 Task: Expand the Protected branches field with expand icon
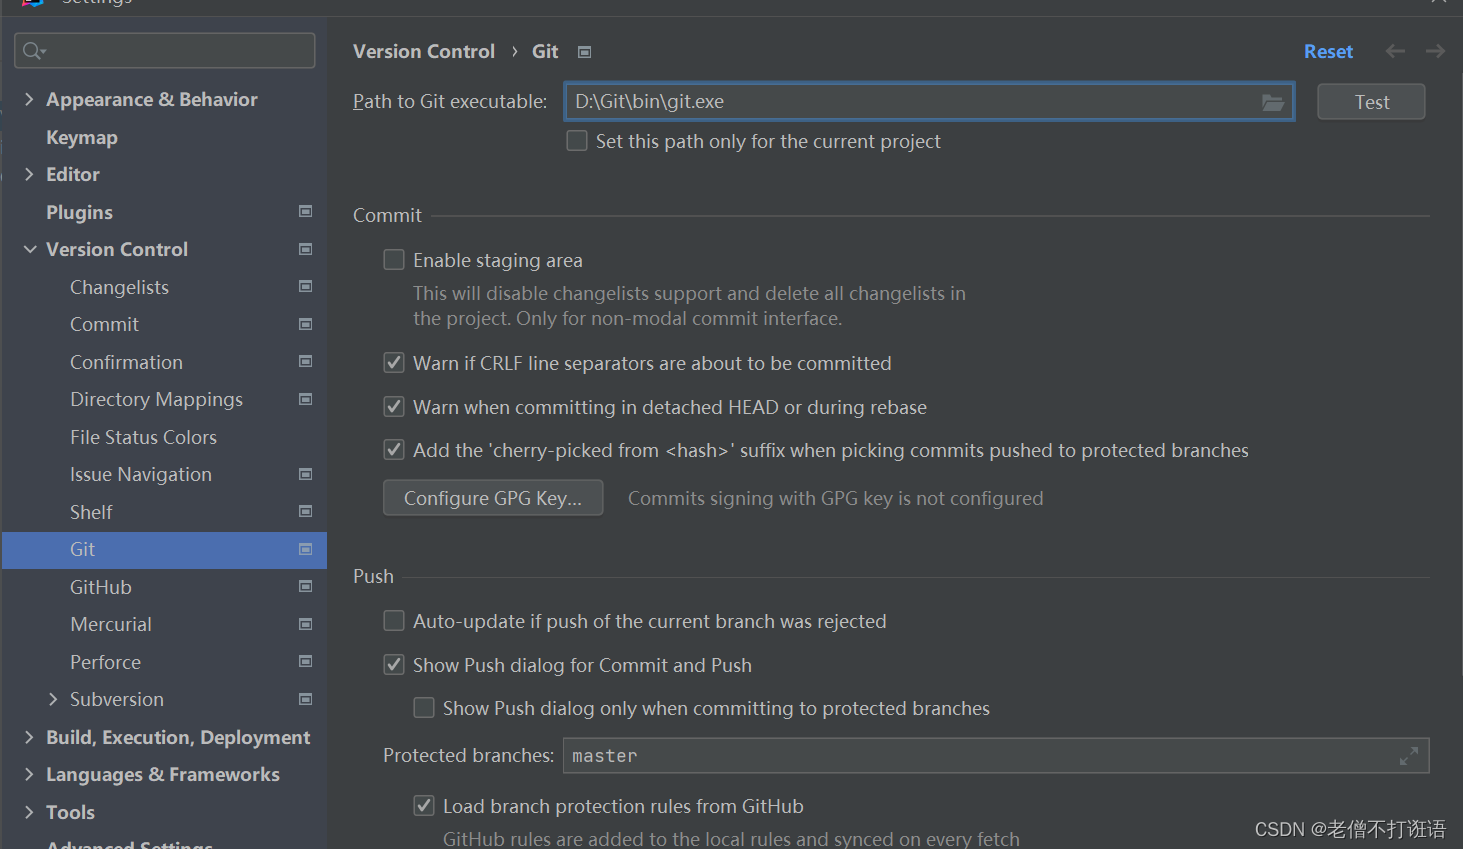[1408, 756]
